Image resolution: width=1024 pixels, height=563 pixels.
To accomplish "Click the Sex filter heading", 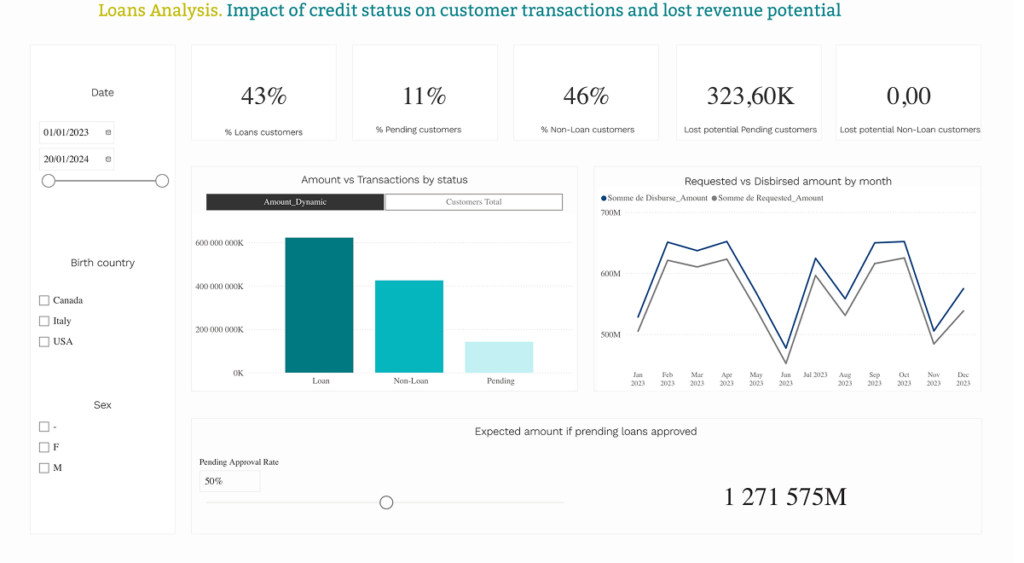I will pyautogui.click(x=103, y=405).
